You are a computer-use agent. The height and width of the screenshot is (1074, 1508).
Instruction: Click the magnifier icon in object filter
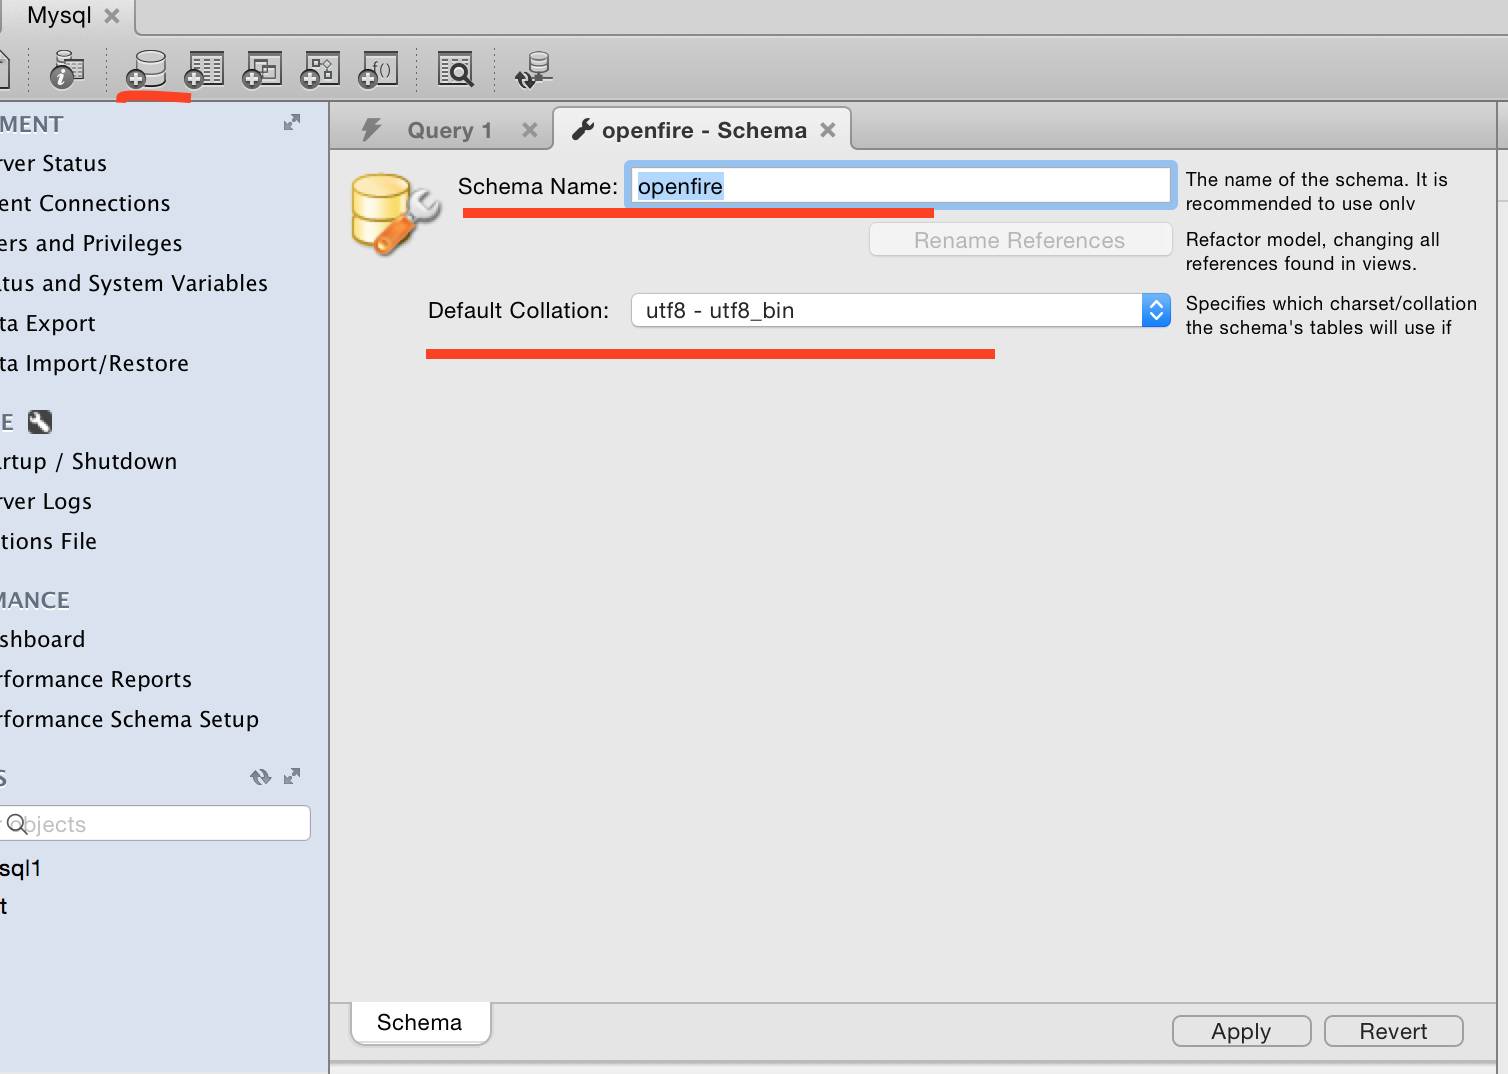coord(17,824)
